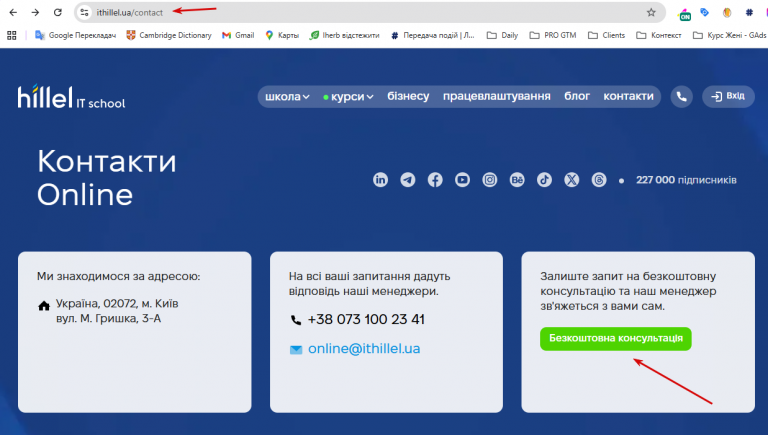Open Cambridge Dictionary bookmark
The image size is (768, 435).
click(169, 35)
